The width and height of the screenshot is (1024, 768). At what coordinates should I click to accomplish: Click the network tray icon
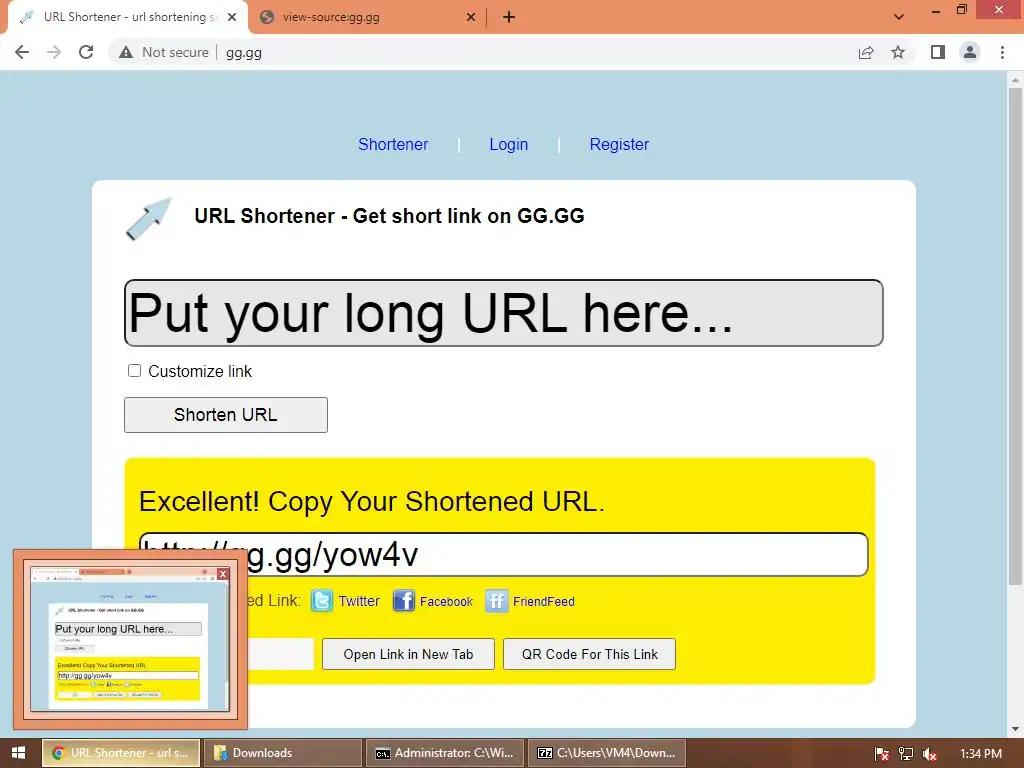pos(906,754)
